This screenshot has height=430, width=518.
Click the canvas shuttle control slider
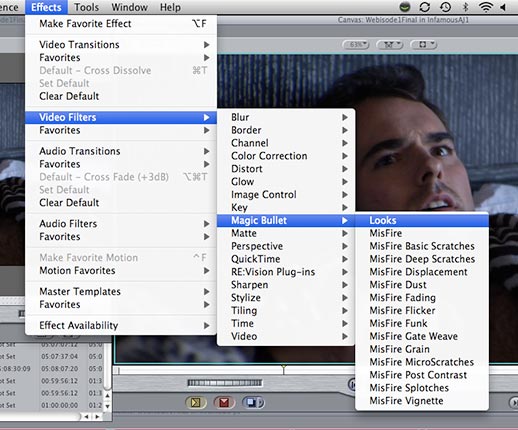coord(225,383)
